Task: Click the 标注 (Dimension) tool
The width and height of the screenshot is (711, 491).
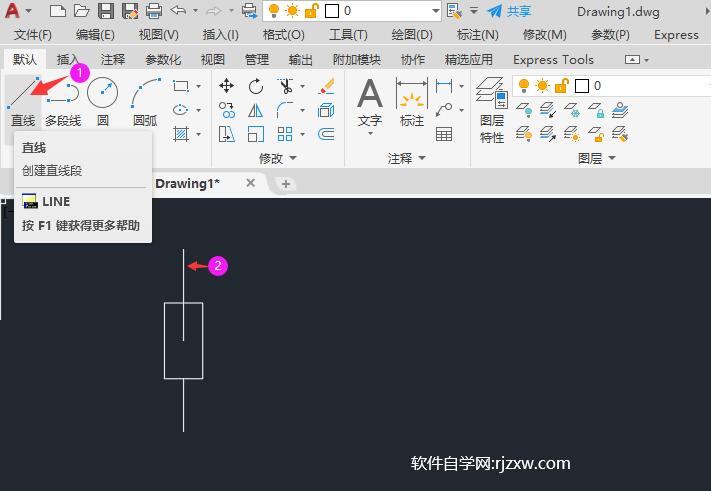Action: coord(412,102)
